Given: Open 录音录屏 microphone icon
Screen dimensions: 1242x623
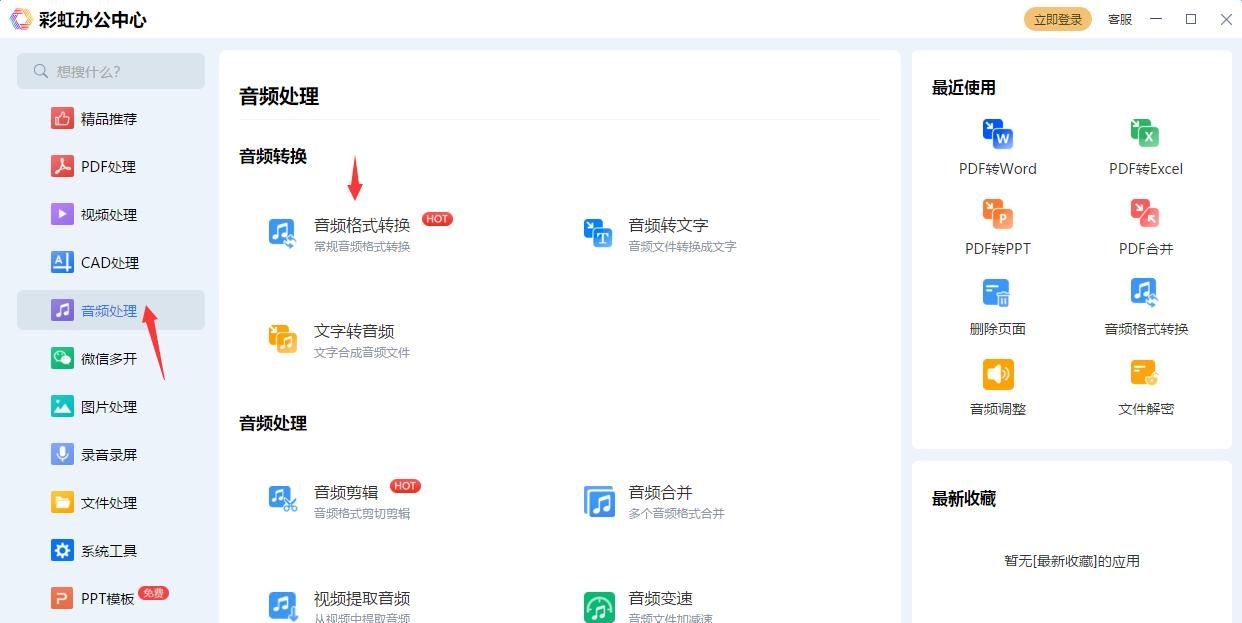Looking at the screenshot, I should click(63, 455).
